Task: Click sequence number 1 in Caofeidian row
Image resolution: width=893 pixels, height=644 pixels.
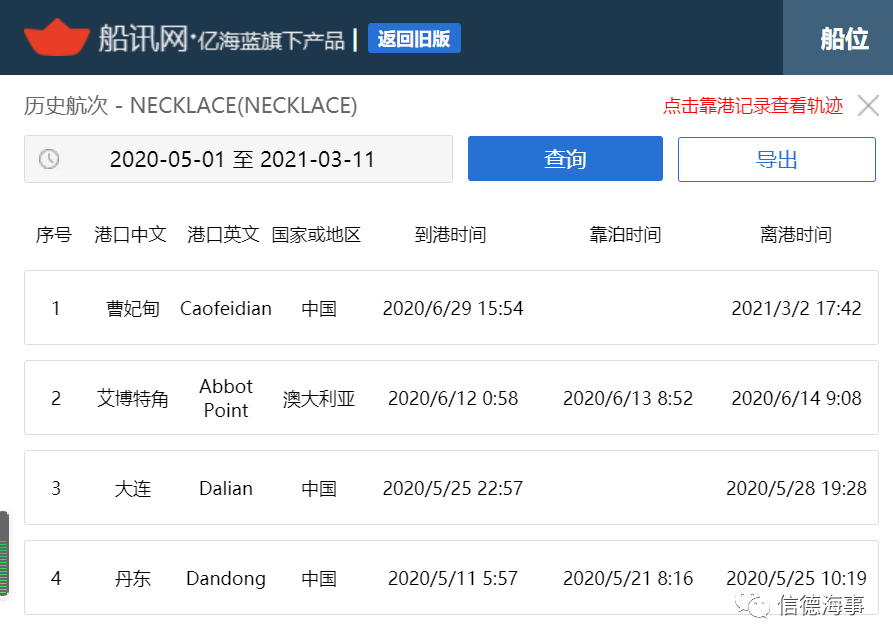Action: tap(56, 308)
